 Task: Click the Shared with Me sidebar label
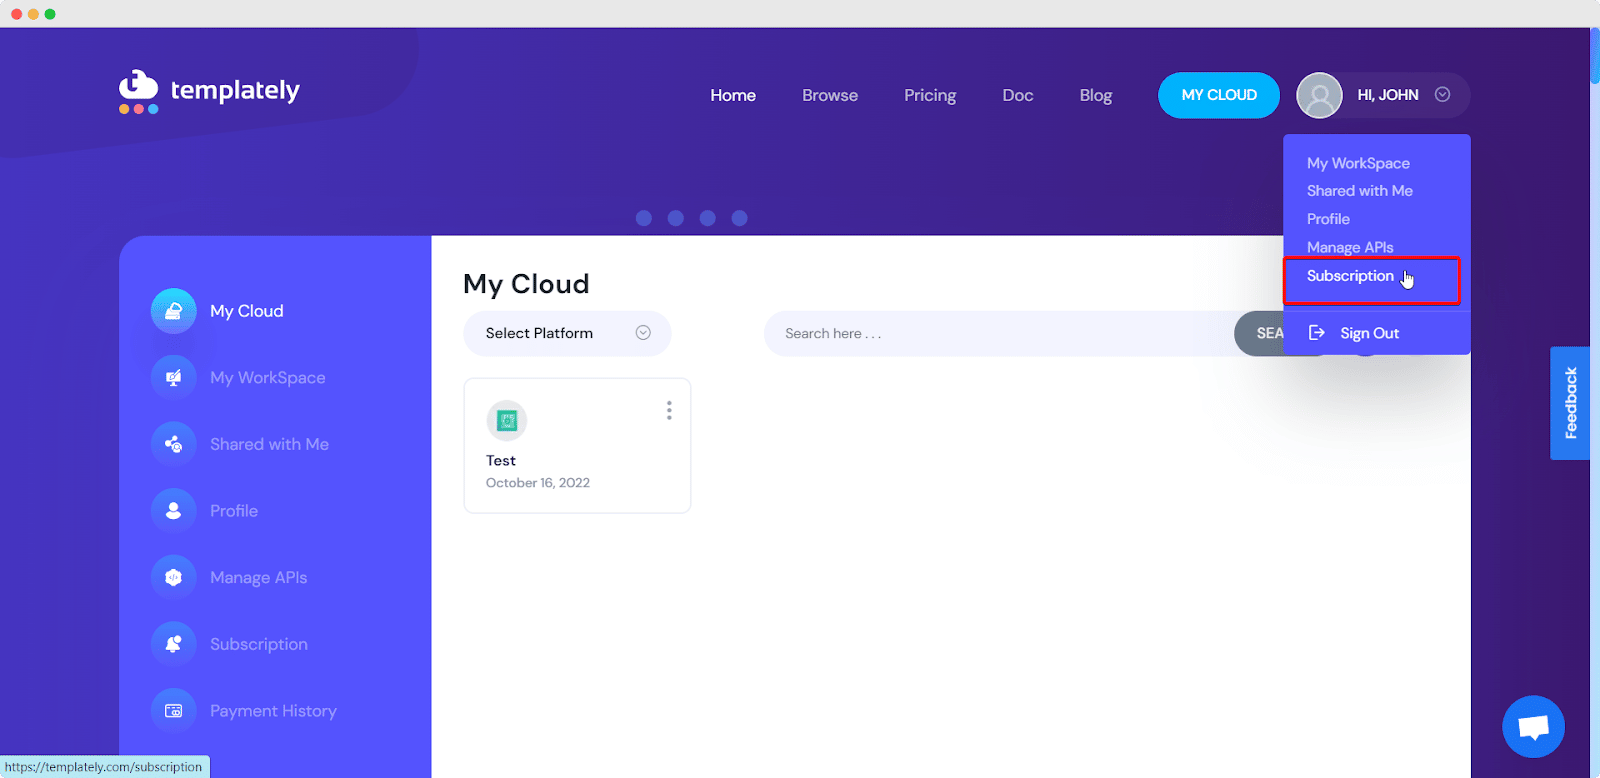[x=269, y=444]
